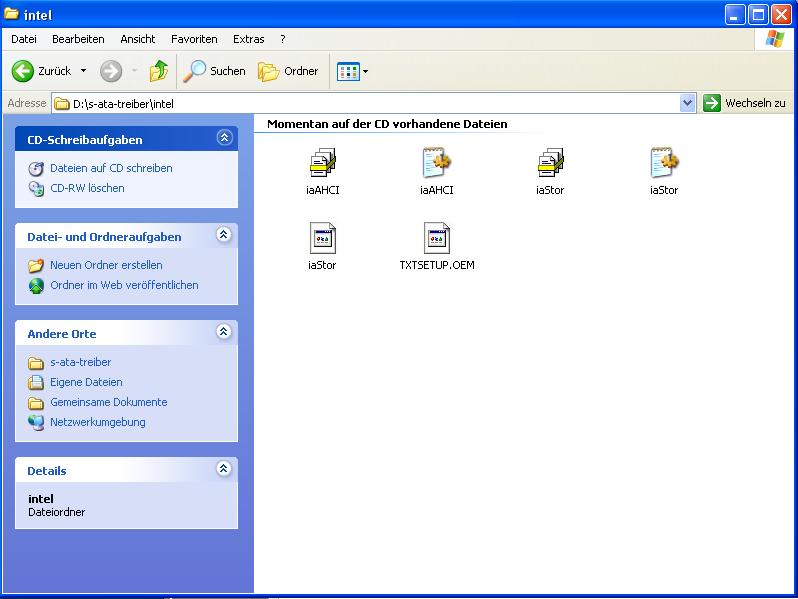
Task: Click the green Zurück back arrow icon
Action: pyautogui.click(x=22, y=71)
